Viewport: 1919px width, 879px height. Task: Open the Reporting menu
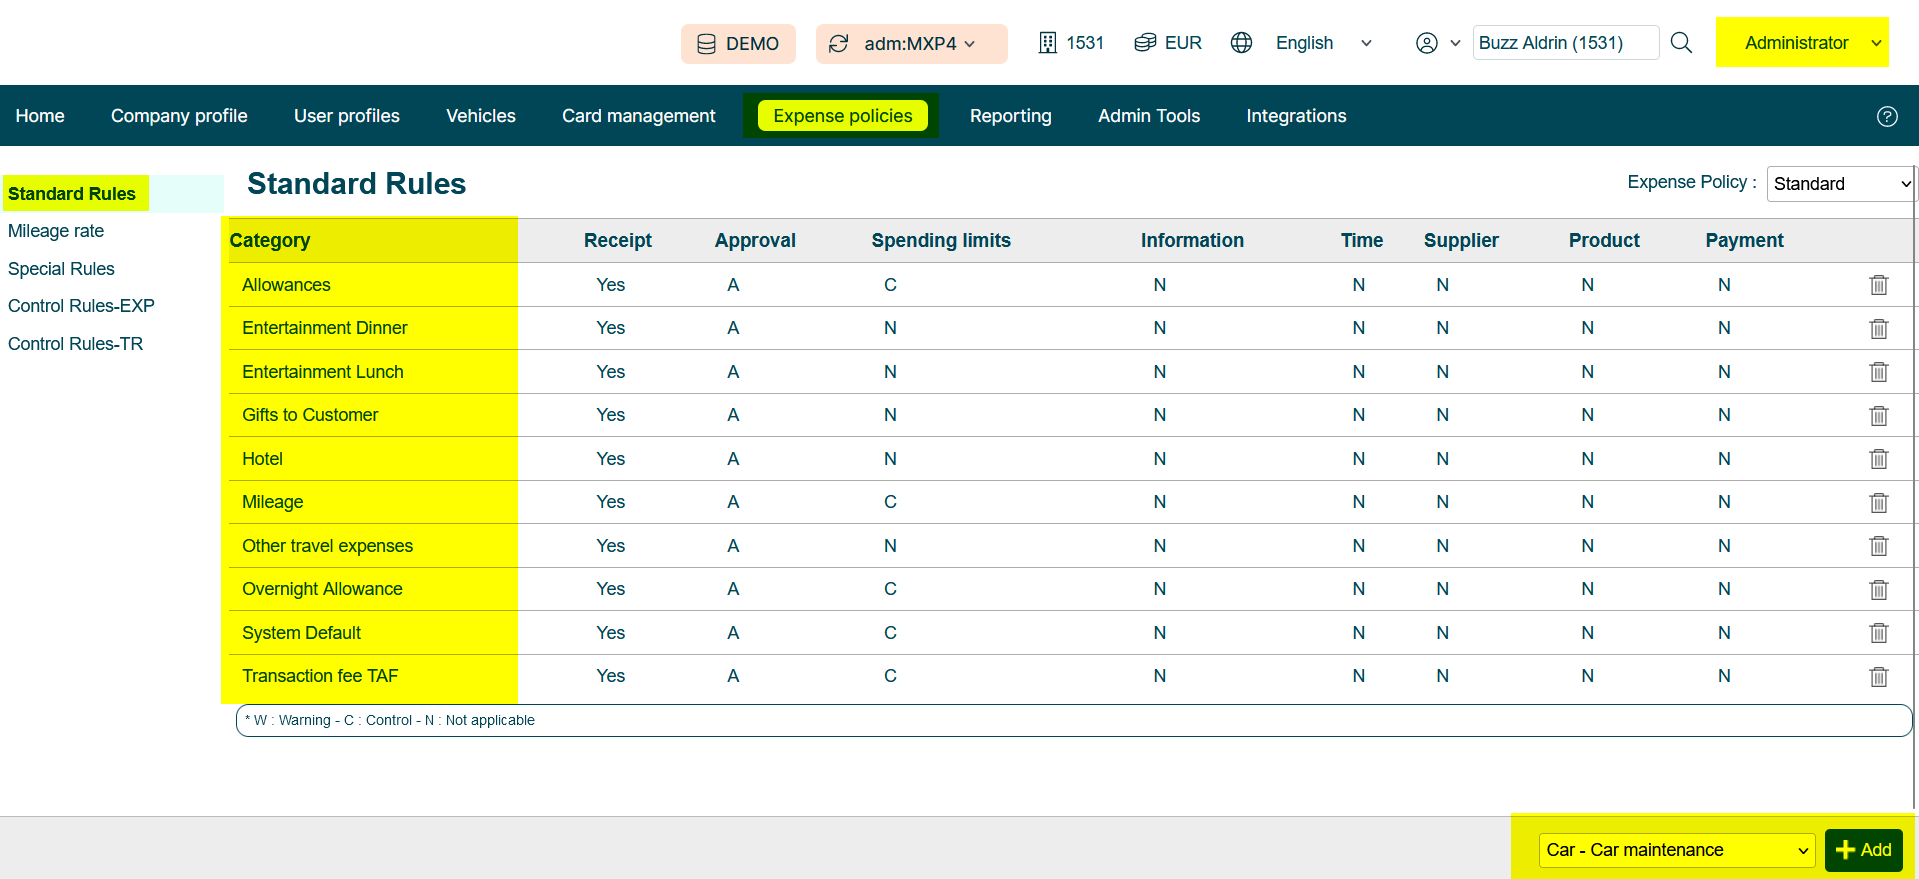point(1010,116)
